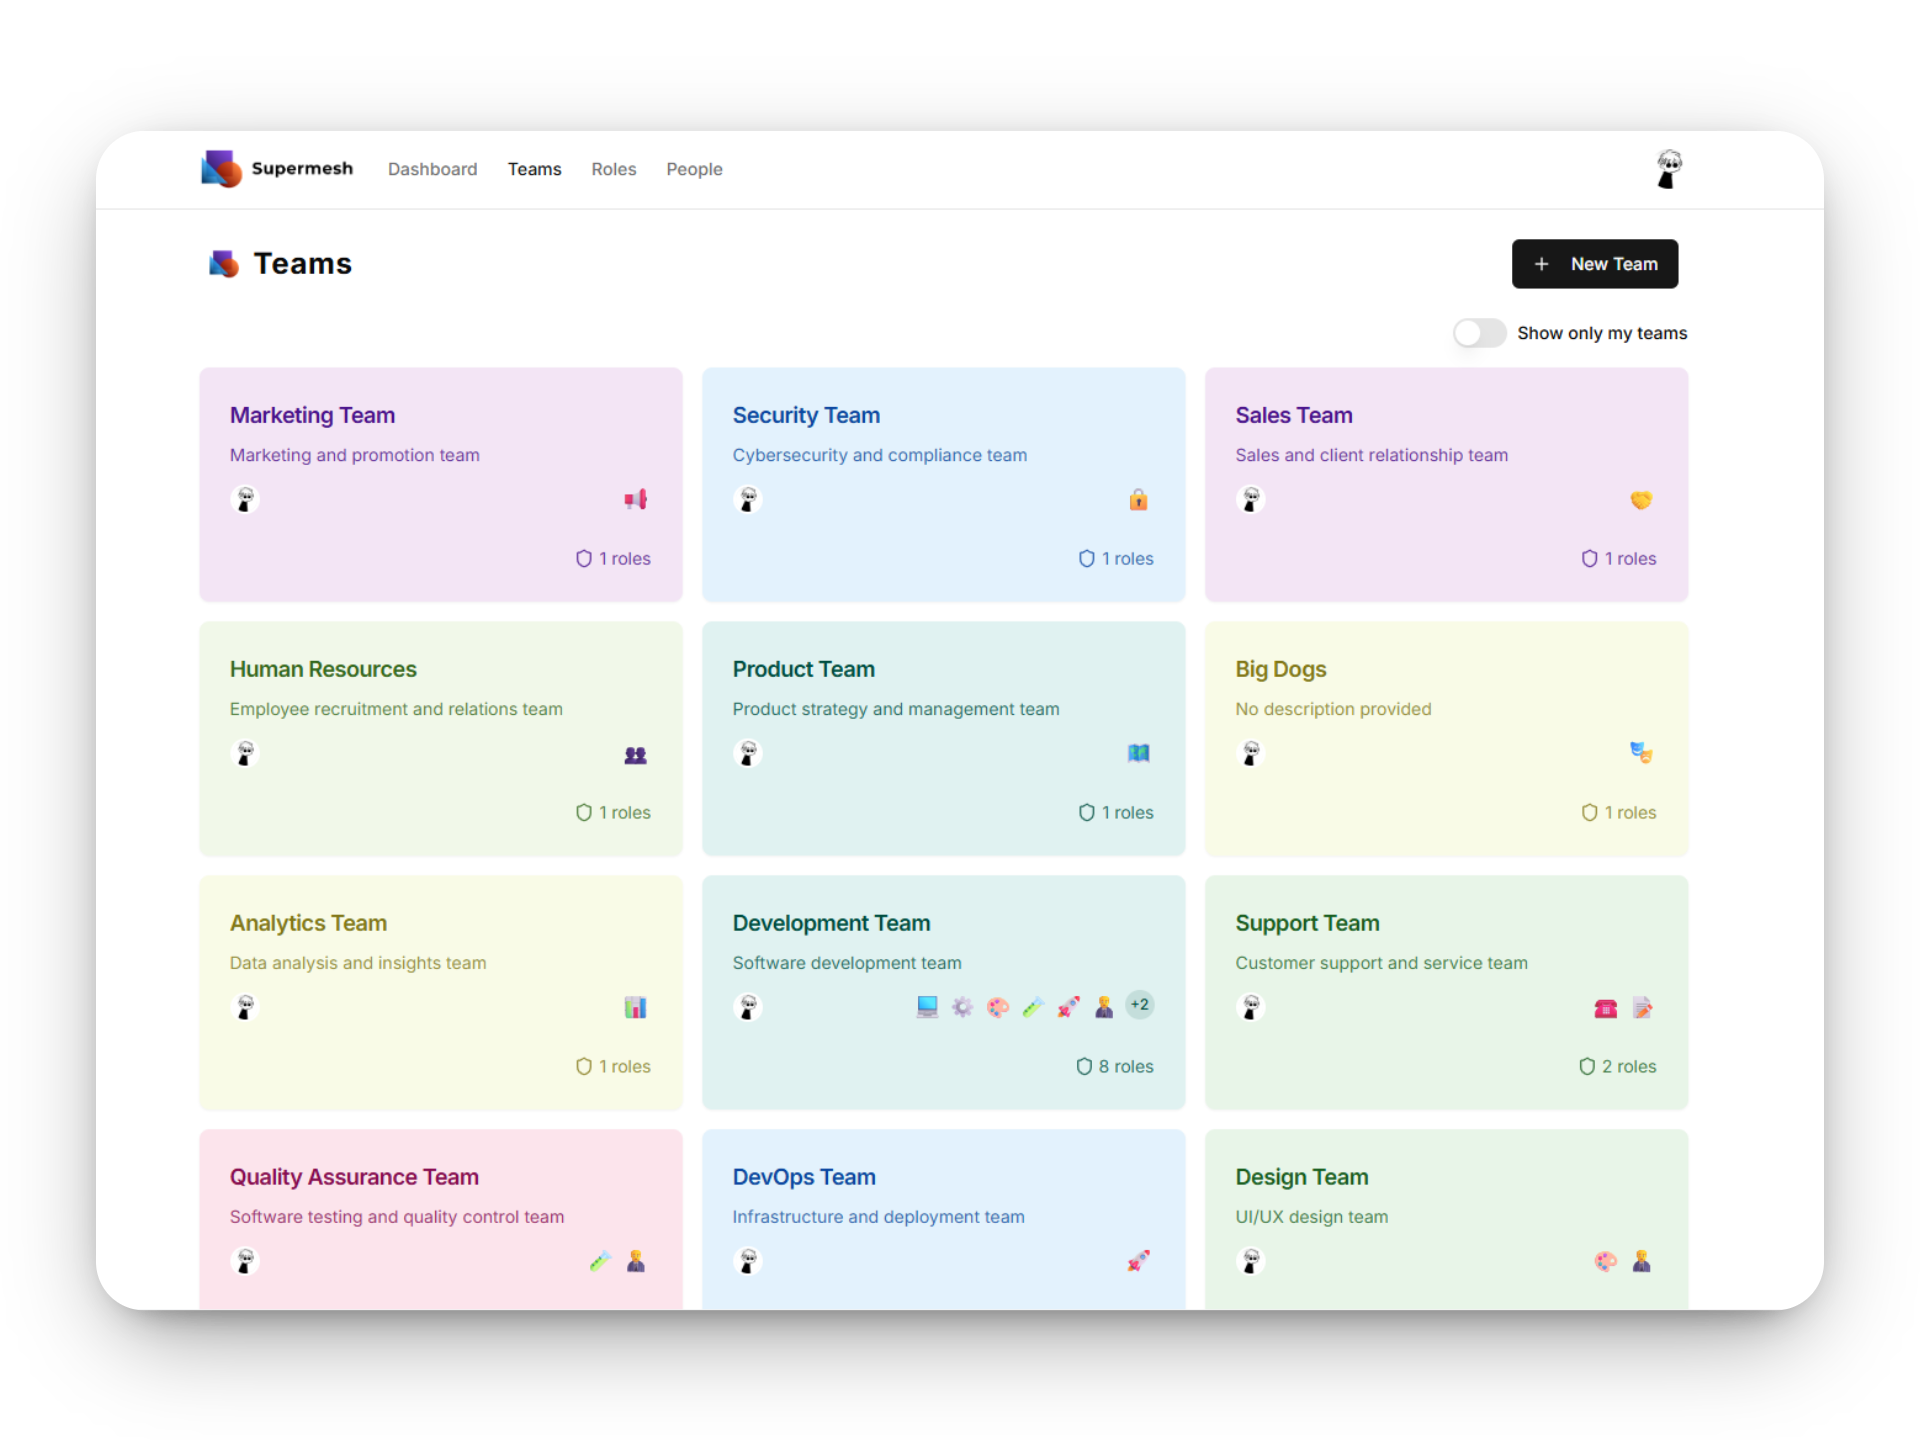Click the red telephone icon on Support Team
Viewport: 1920px width, 1440px height.
1606,1008
